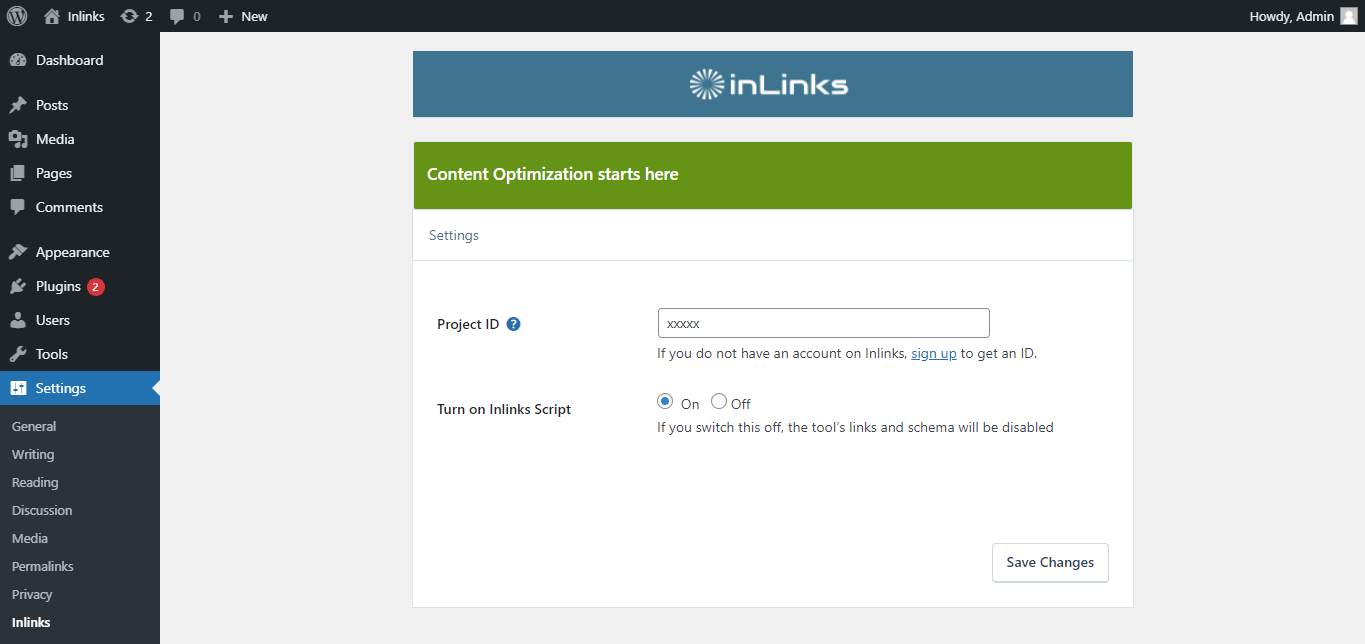This screenshot has width=1365, height=644.
Task: Open Writing settings submenu
Action: coord(33,454)
